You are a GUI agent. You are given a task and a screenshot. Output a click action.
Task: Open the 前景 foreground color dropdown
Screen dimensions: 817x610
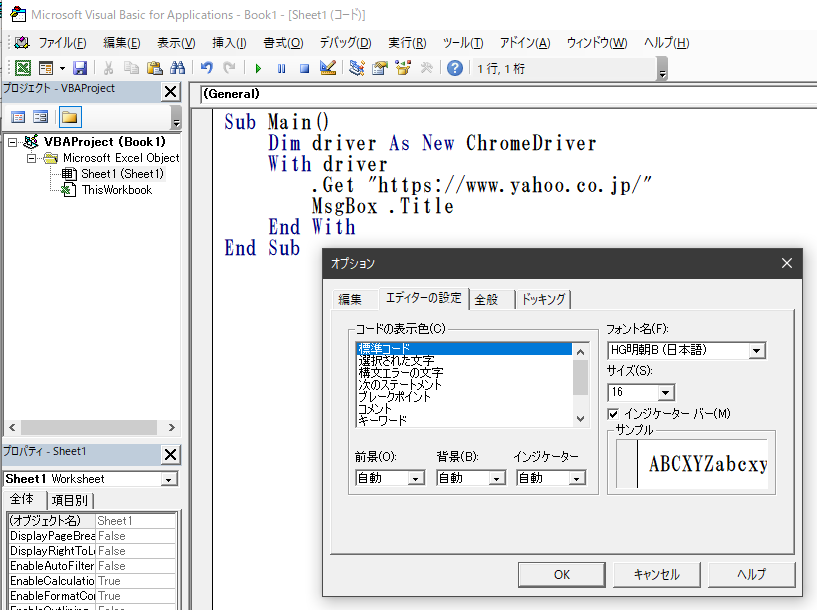[x=415, y=478]
